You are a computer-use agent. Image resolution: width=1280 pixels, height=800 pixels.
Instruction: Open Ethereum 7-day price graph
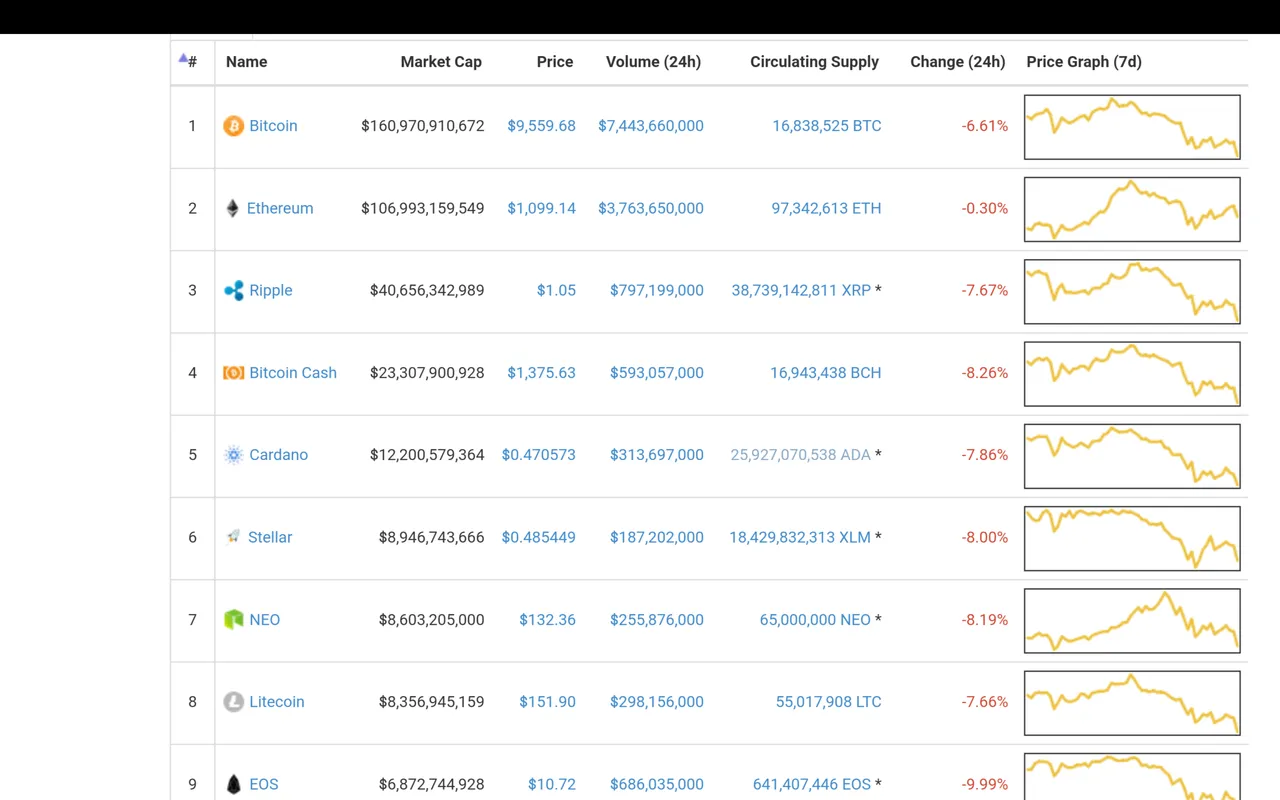coord(1132,209)
